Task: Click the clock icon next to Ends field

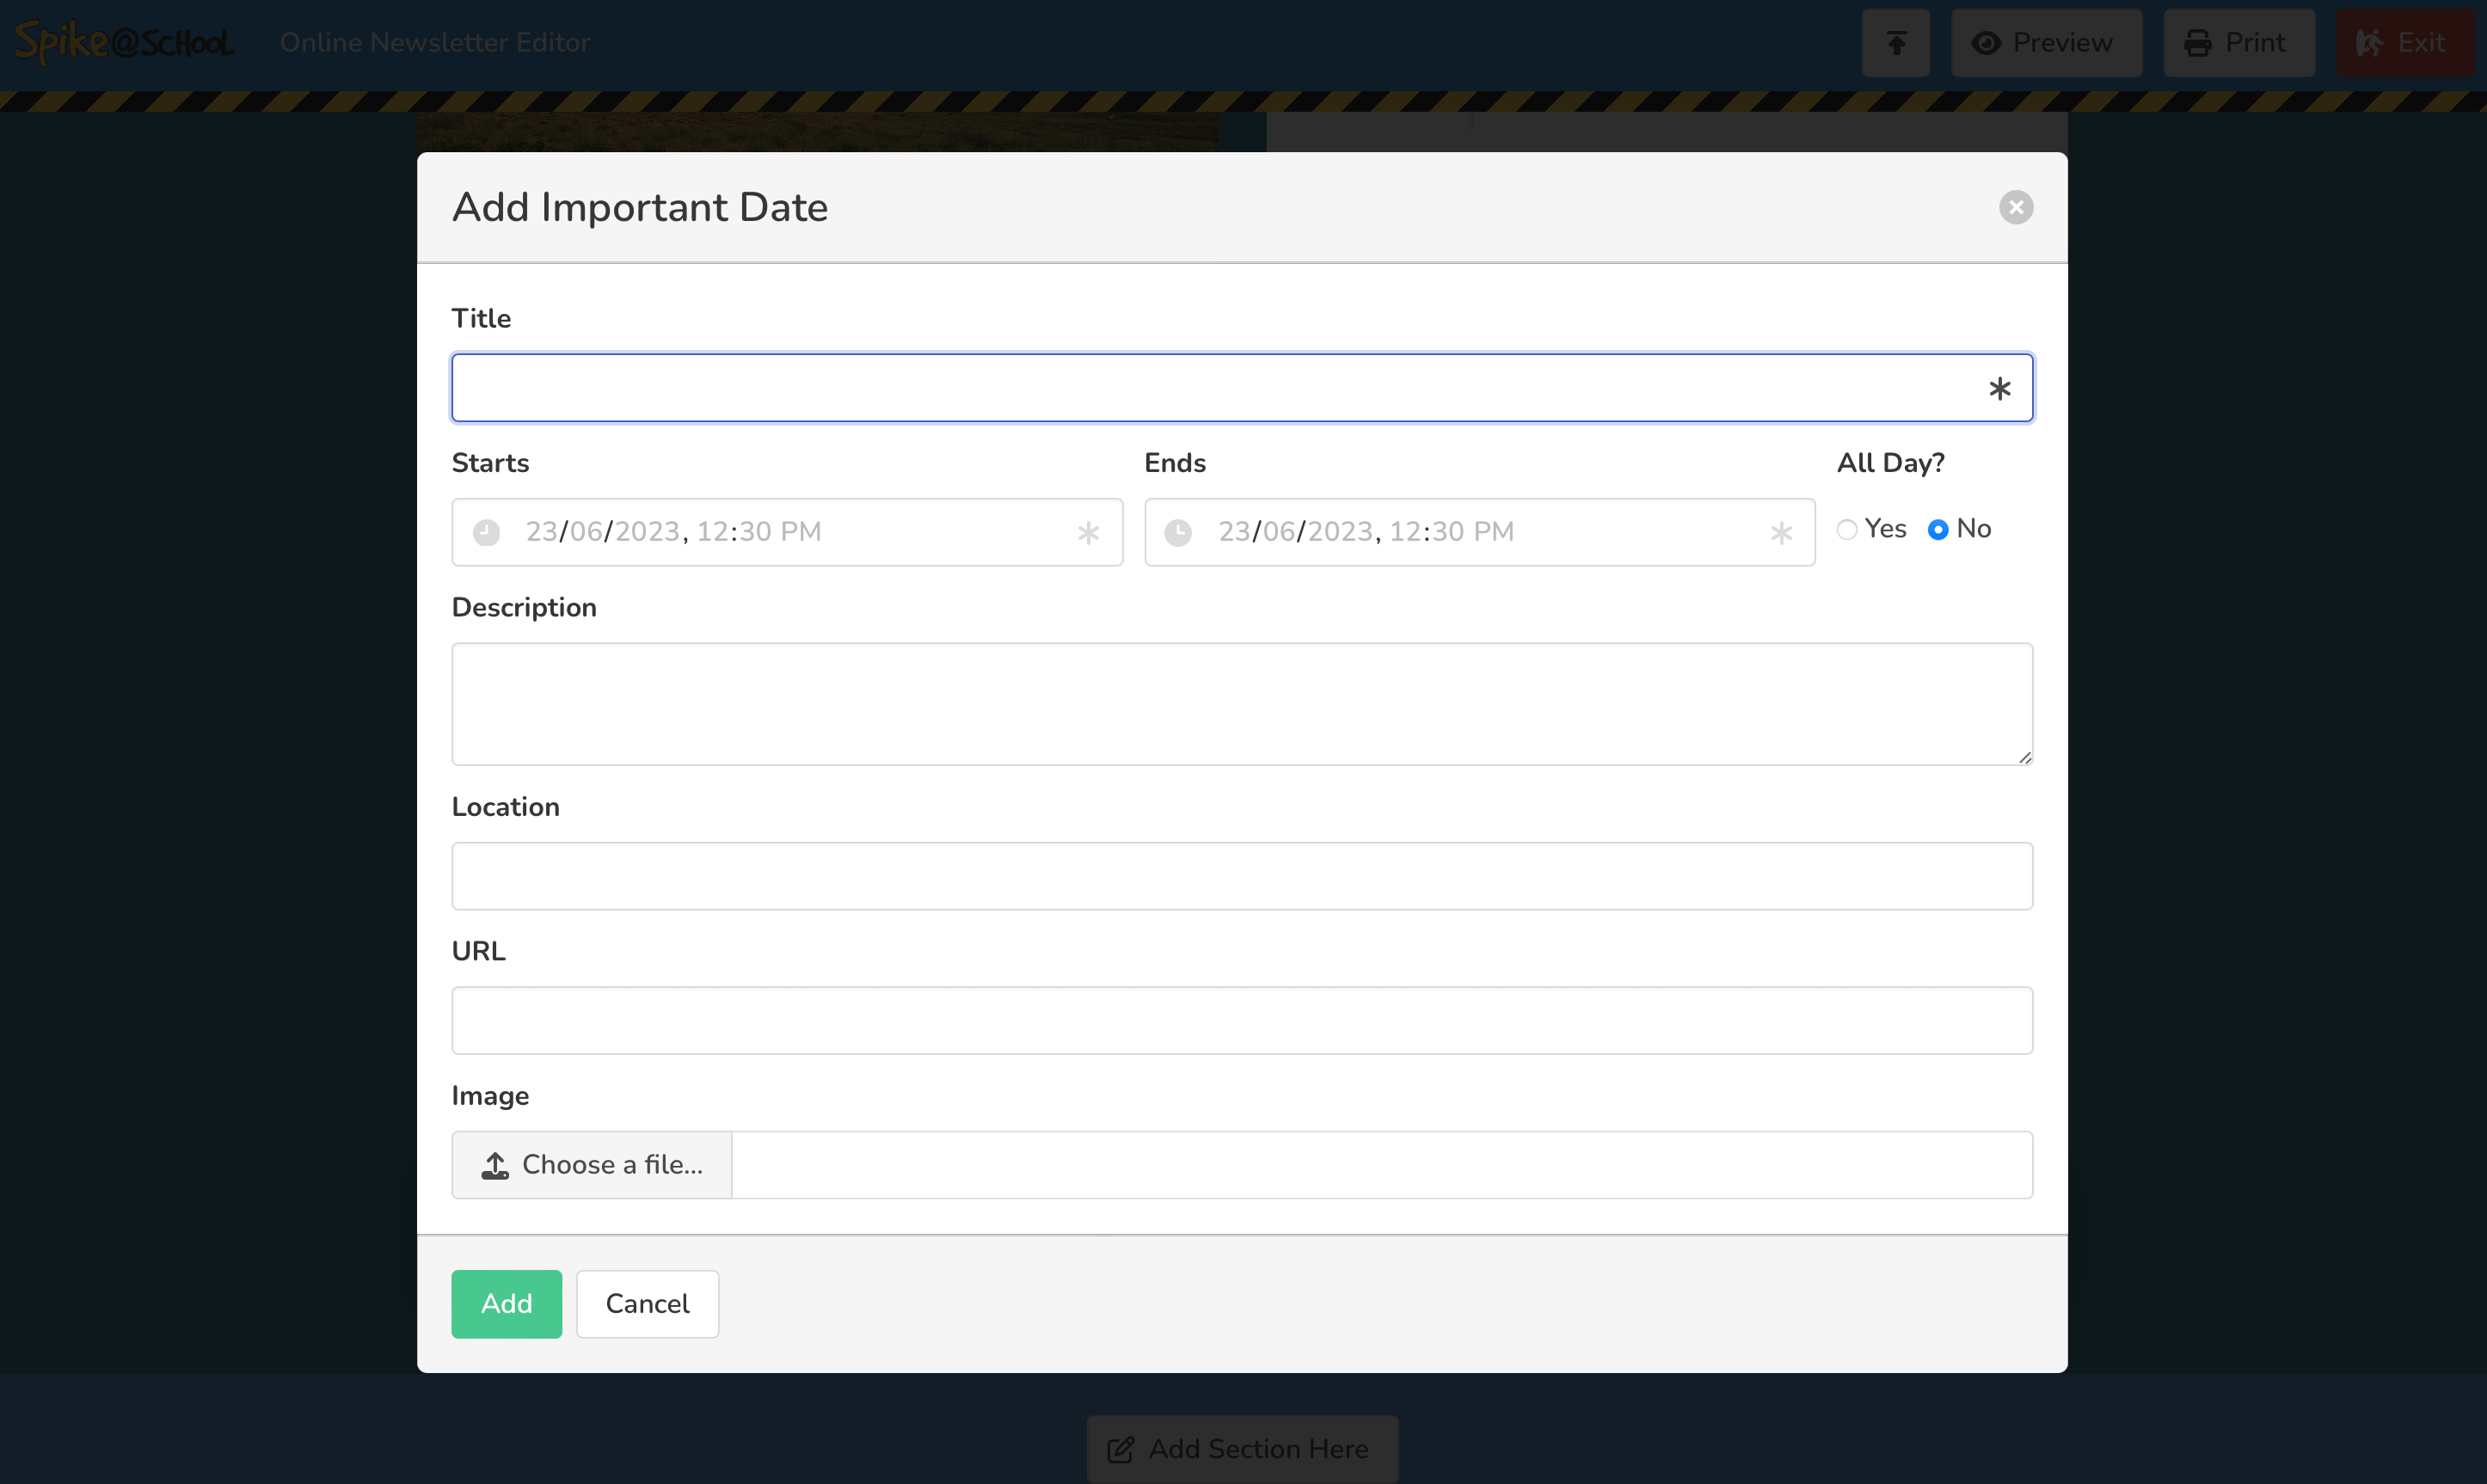Action: pyautogui.click(x=1176, y=531)
